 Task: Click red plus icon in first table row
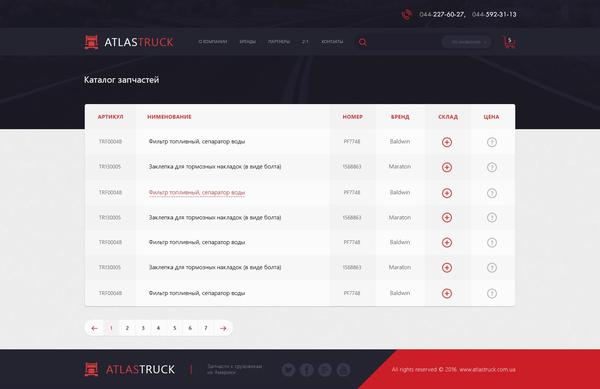447,142
